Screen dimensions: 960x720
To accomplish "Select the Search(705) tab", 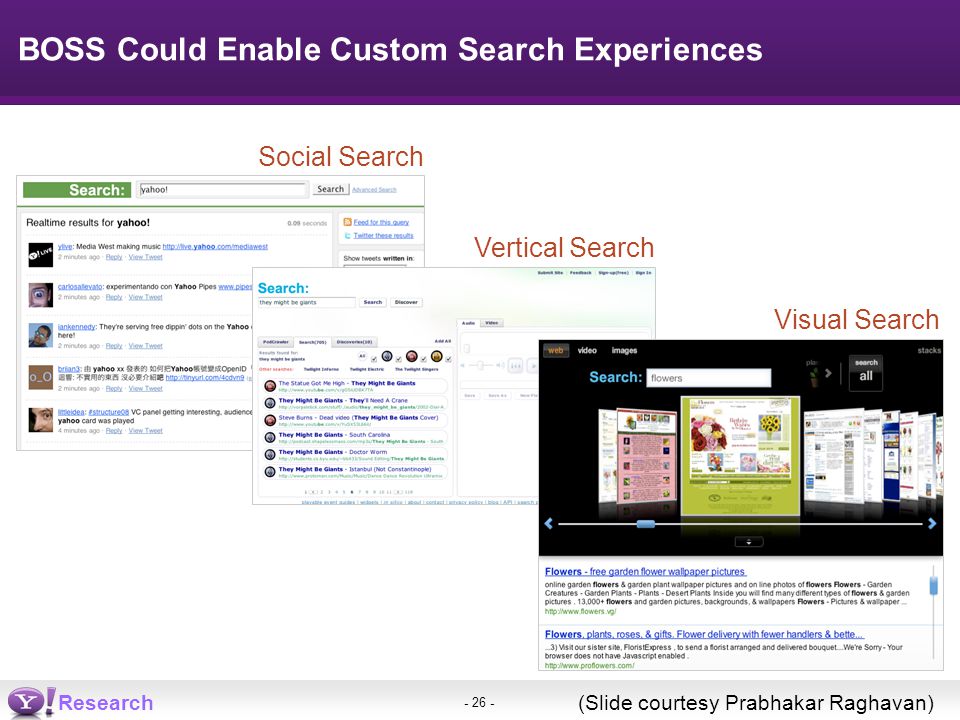I will pyautogui.click(x=312, y=342).
